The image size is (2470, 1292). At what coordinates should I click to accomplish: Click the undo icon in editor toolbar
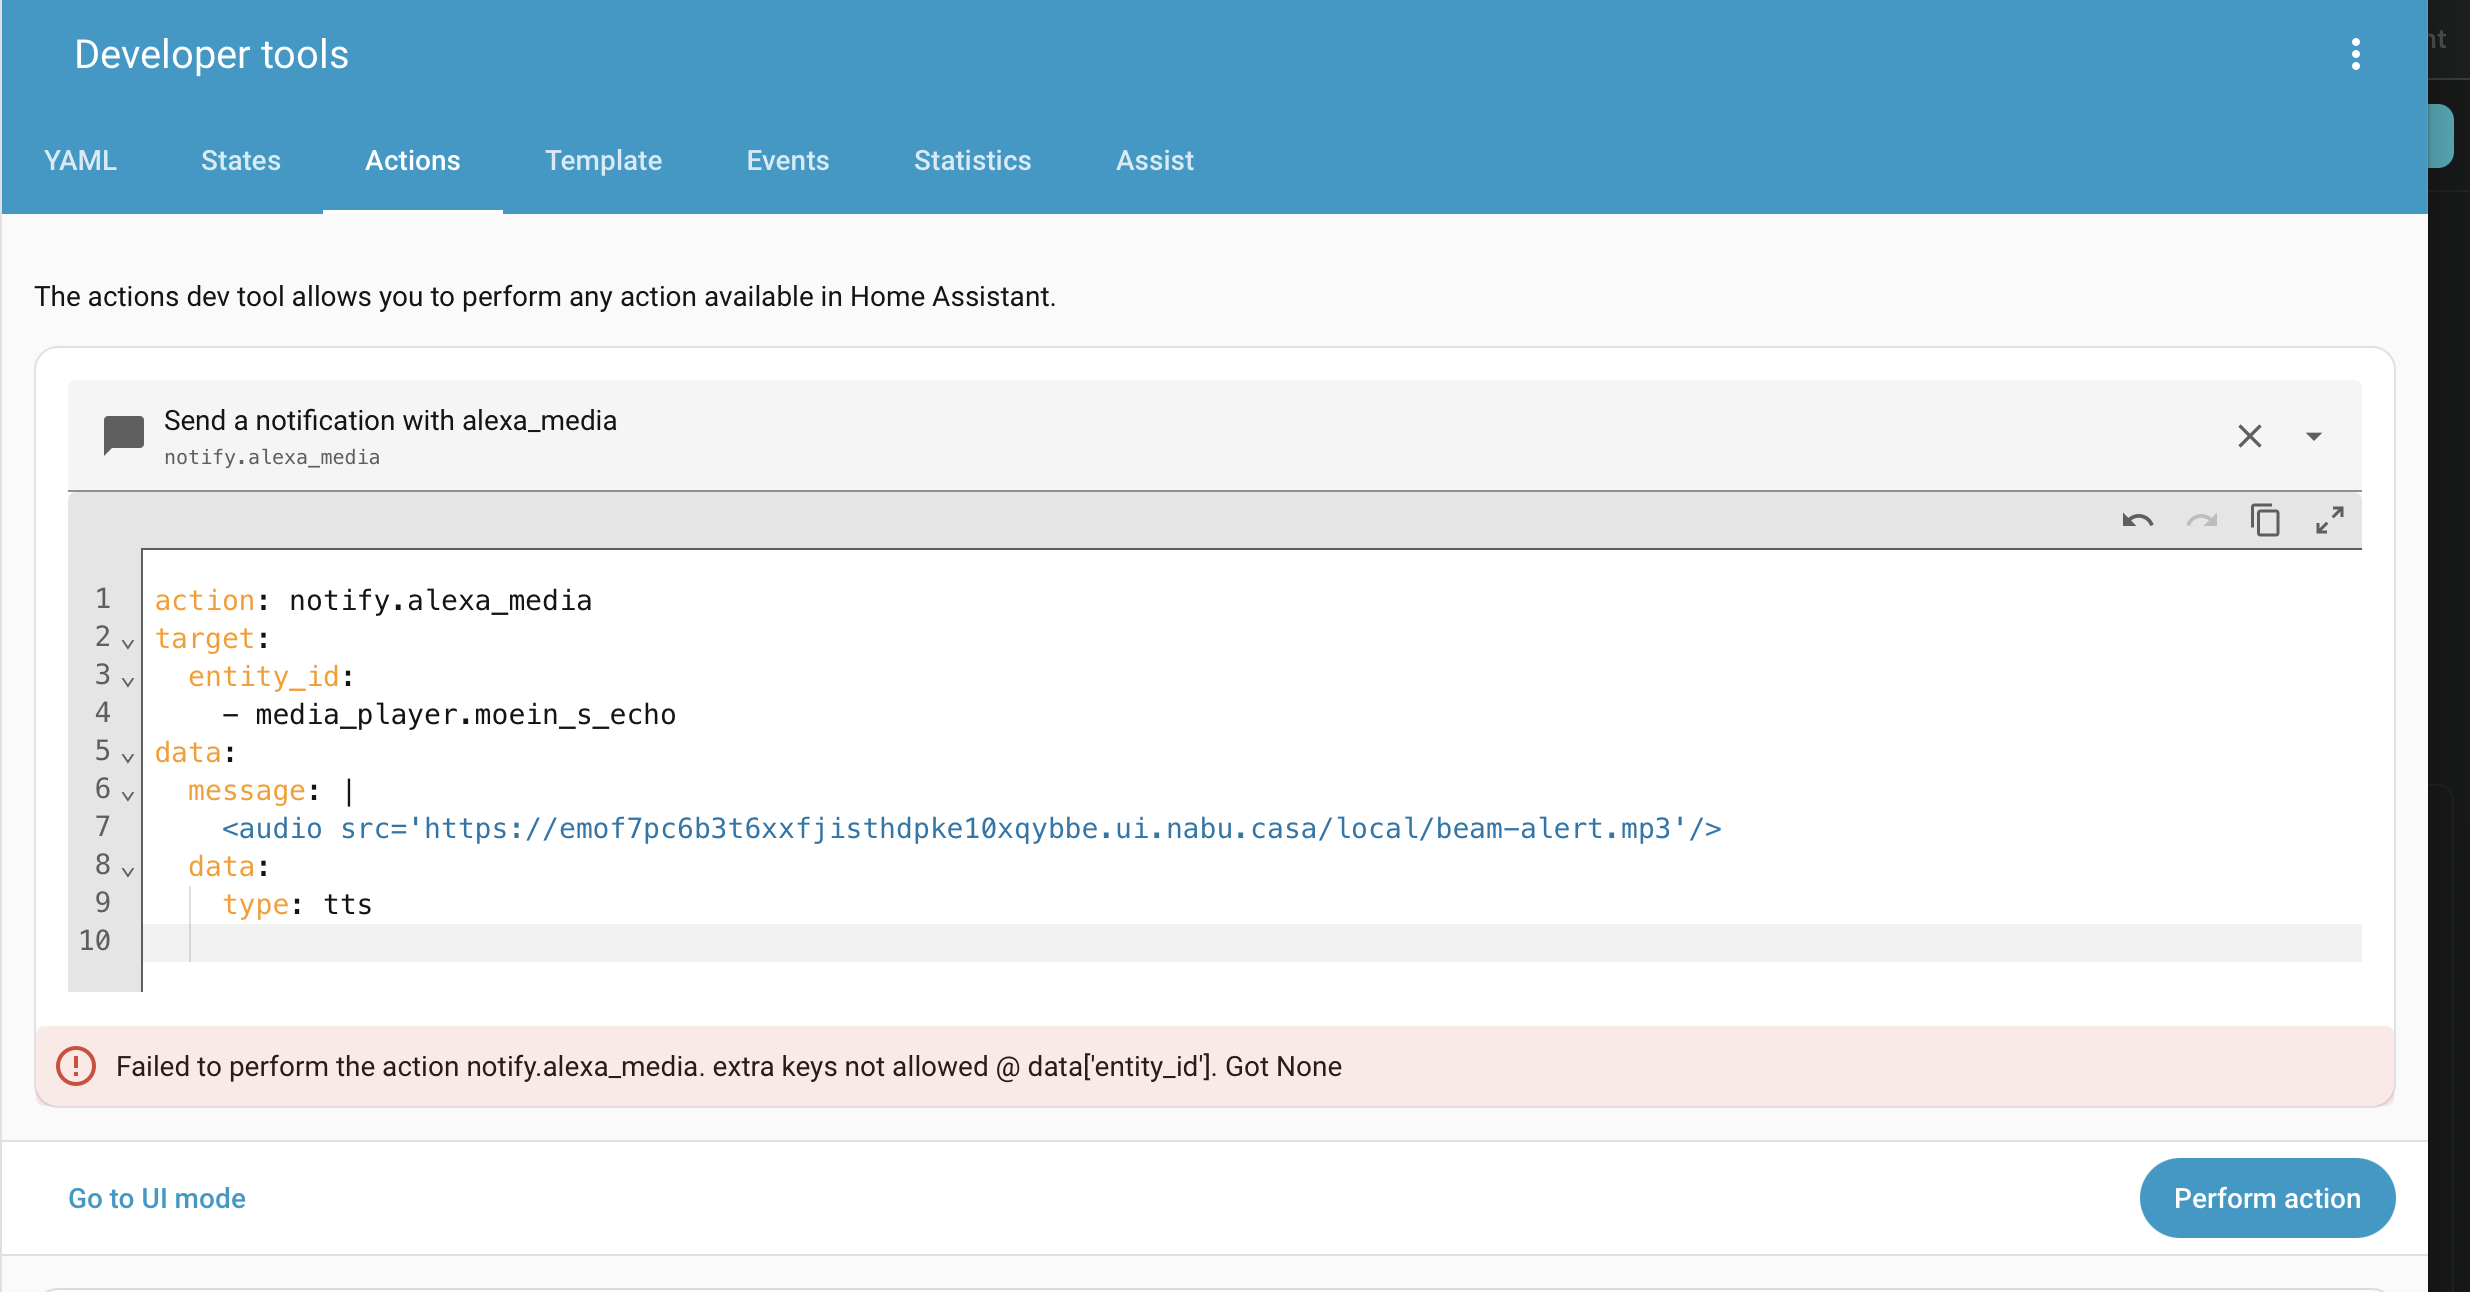tap(2137, 521)
